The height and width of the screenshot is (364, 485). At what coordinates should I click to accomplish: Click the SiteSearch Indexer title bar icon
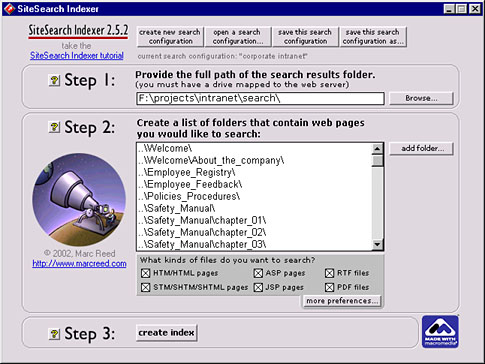[9, 9]
